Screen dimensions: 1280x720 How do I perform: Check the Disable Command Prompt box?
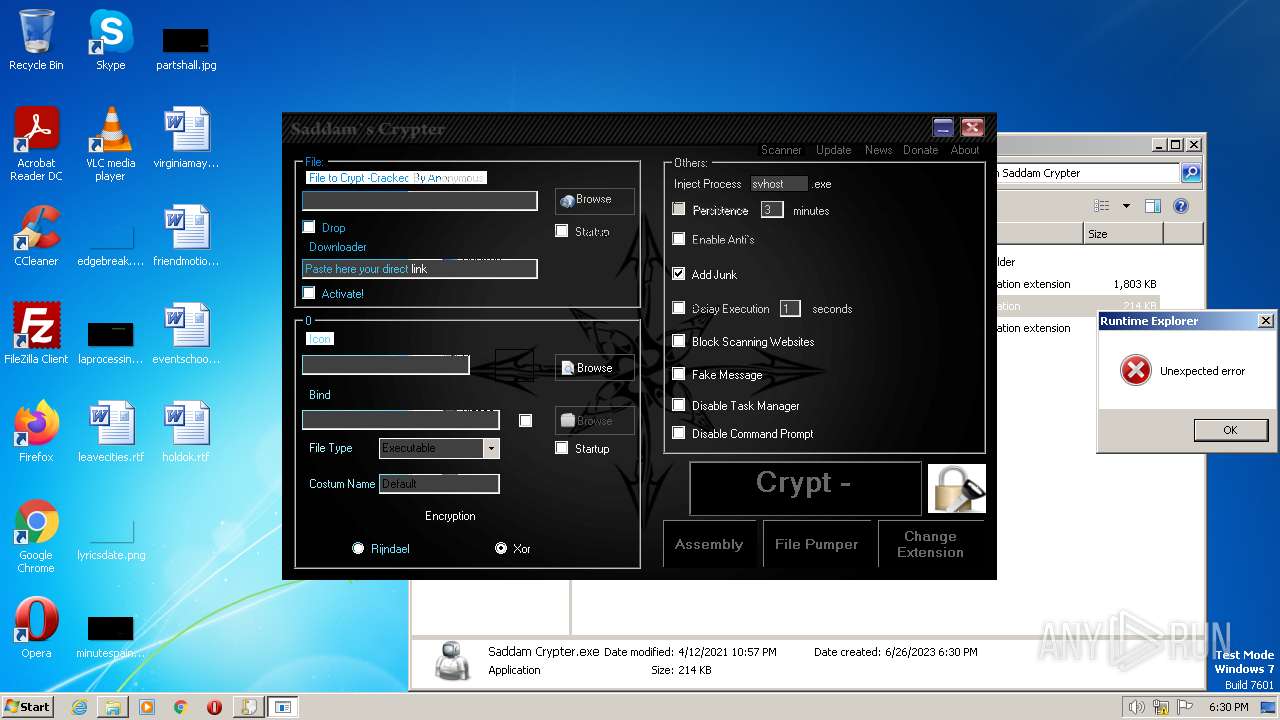pos(679,433)
